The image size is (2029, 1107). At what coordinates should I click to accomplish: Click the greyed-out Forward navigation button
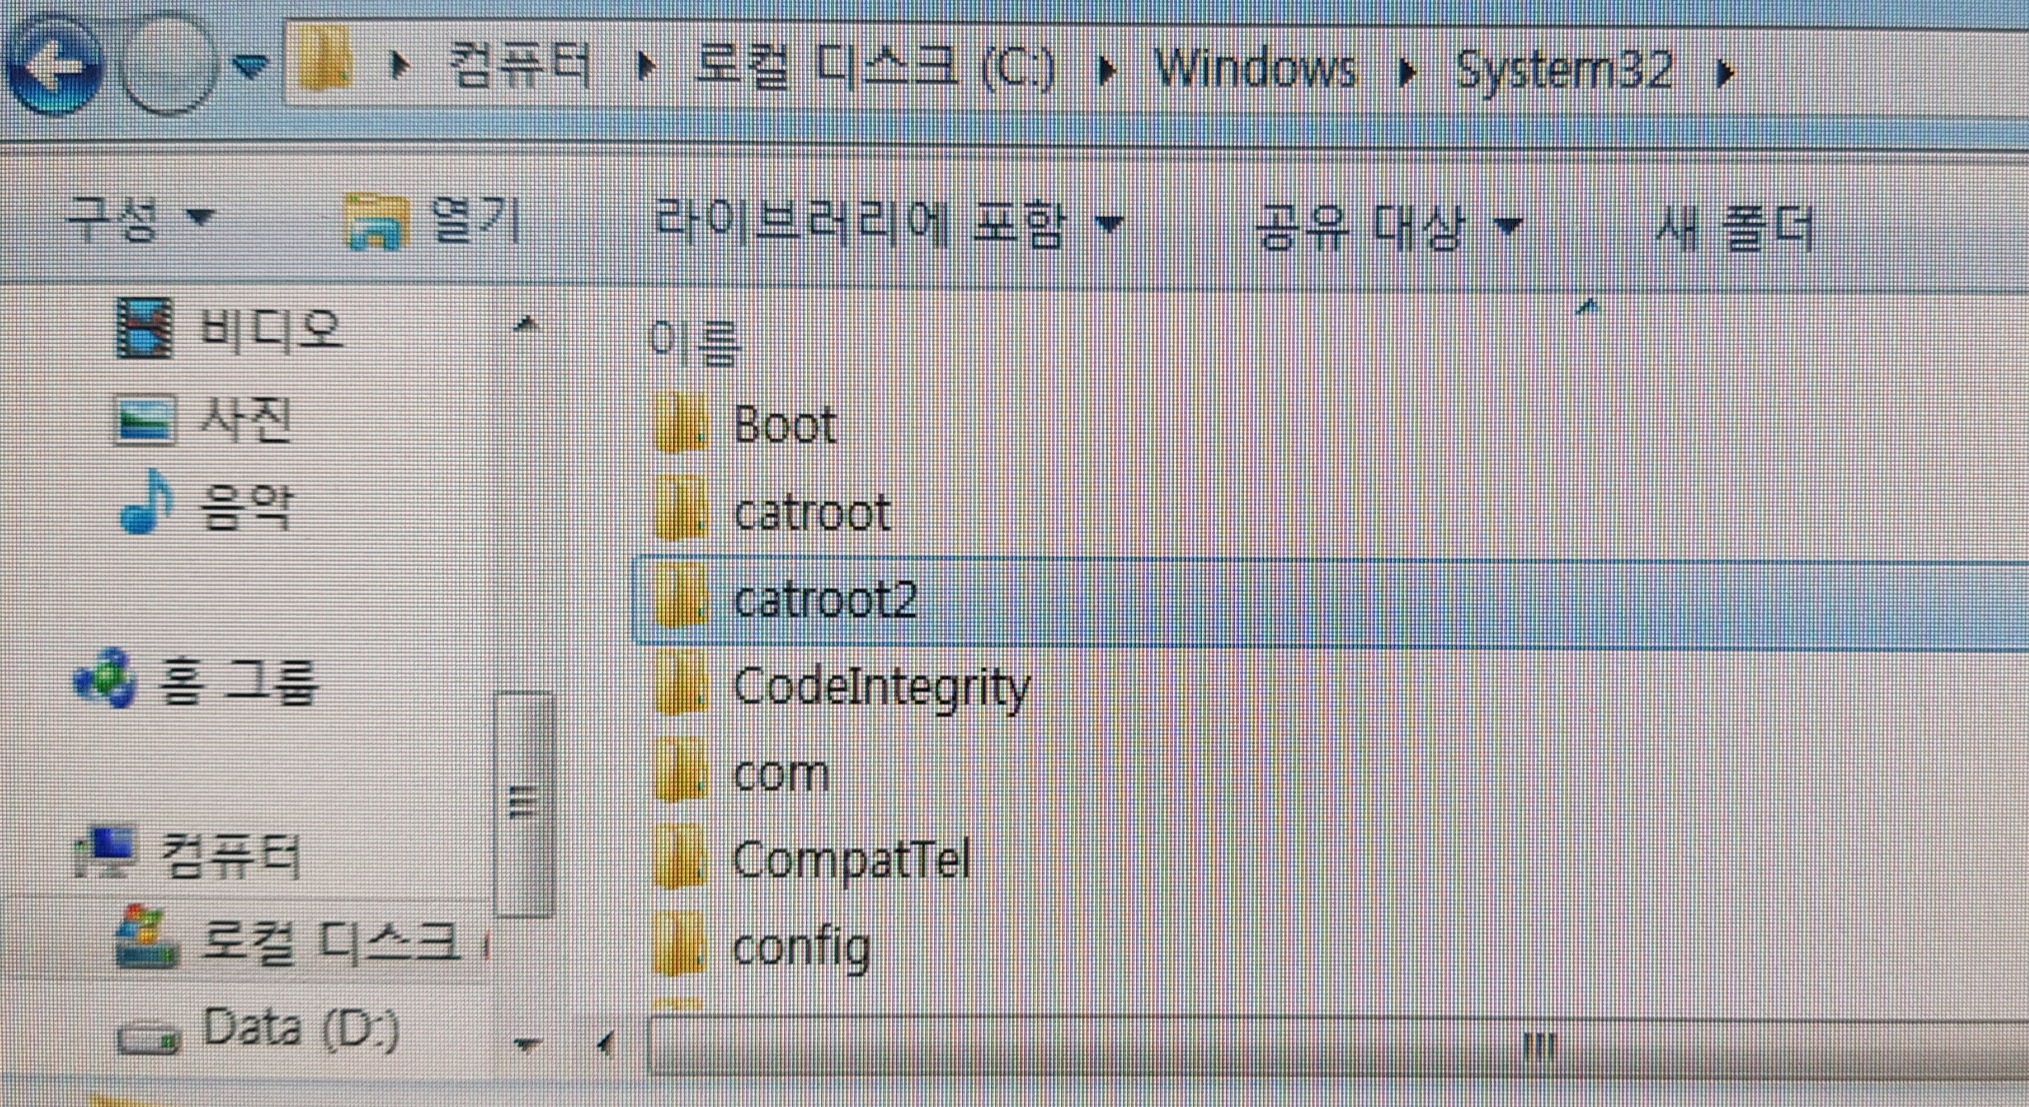pos(168,66)
